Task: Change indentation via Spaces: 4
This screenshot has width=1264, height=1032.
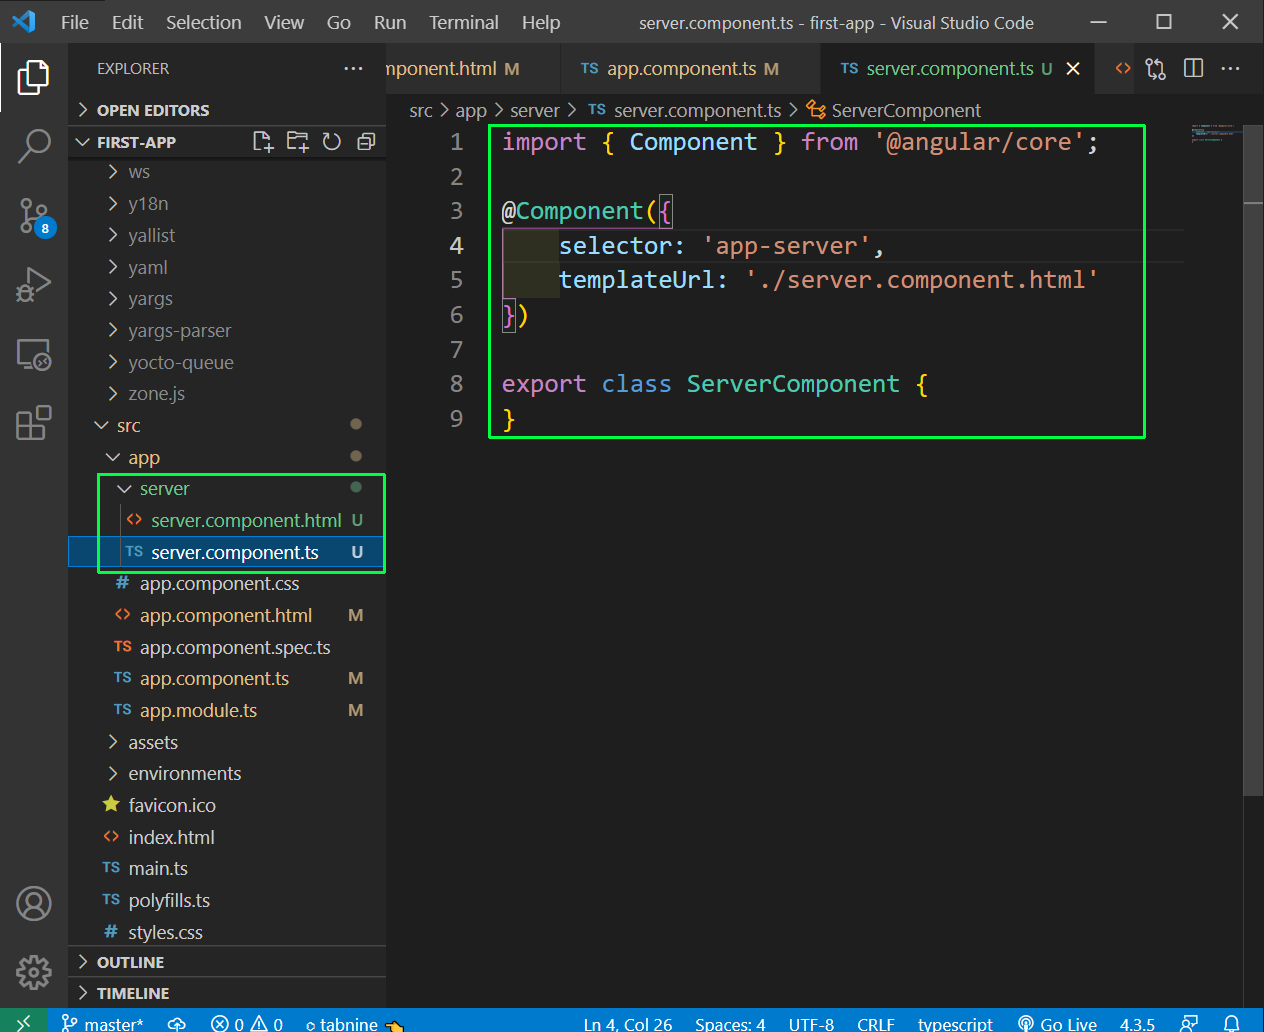Action: click(x=730, y=1023)
